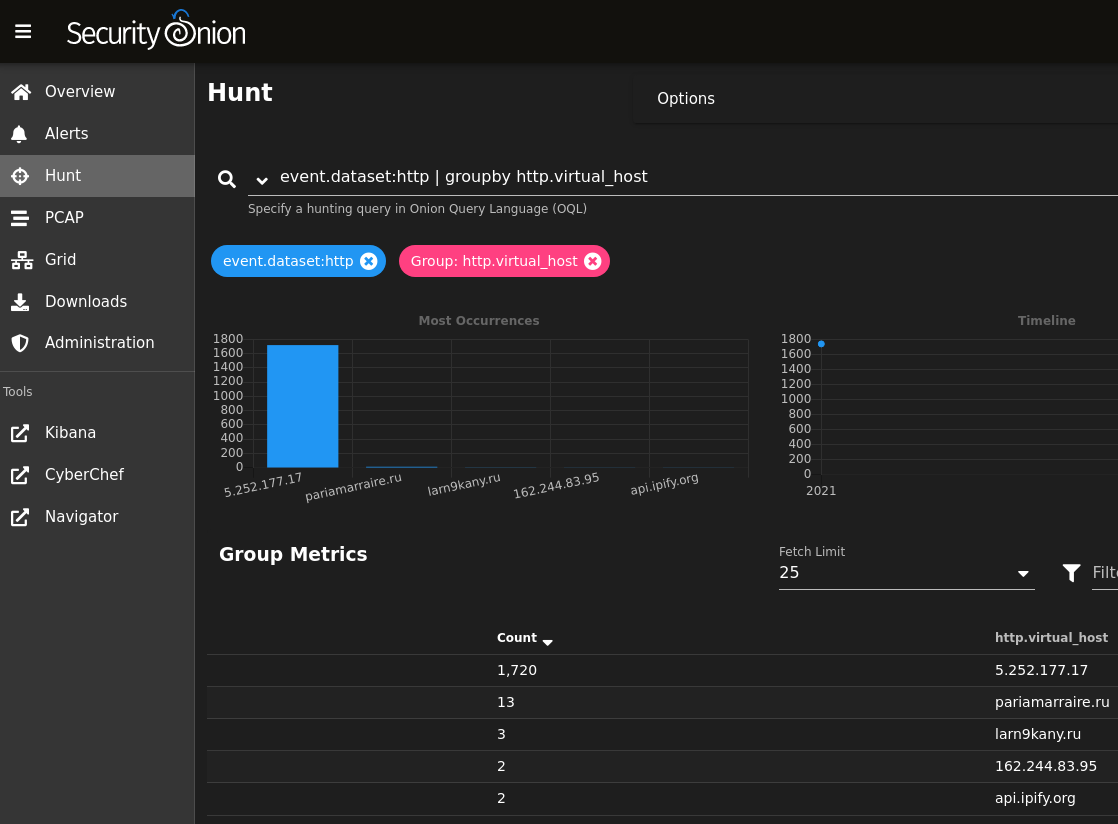
Task: Click the Timeline chart title
Action: 1047,321
